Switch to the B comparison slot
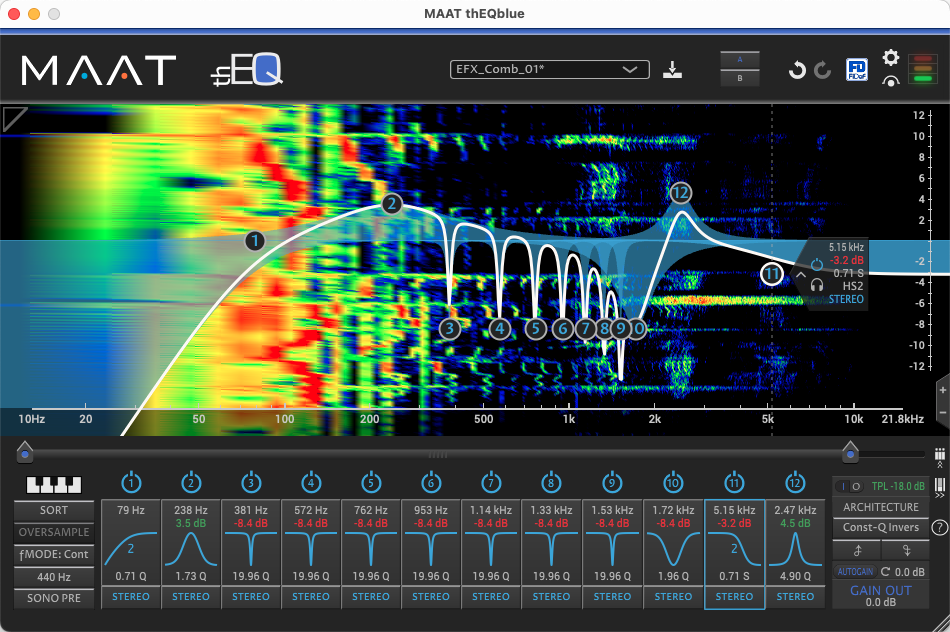The height and width of the screenshot is (632, 950). (x=740, y=78)
